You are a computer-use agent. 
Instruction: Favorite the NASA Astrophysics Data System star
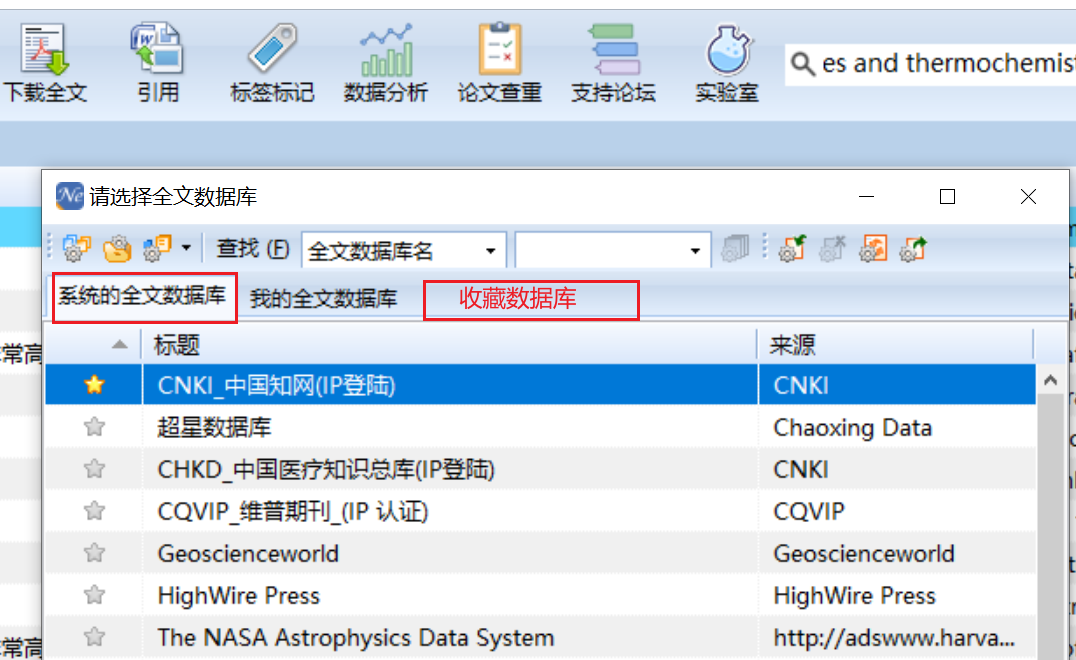[94, 637]
